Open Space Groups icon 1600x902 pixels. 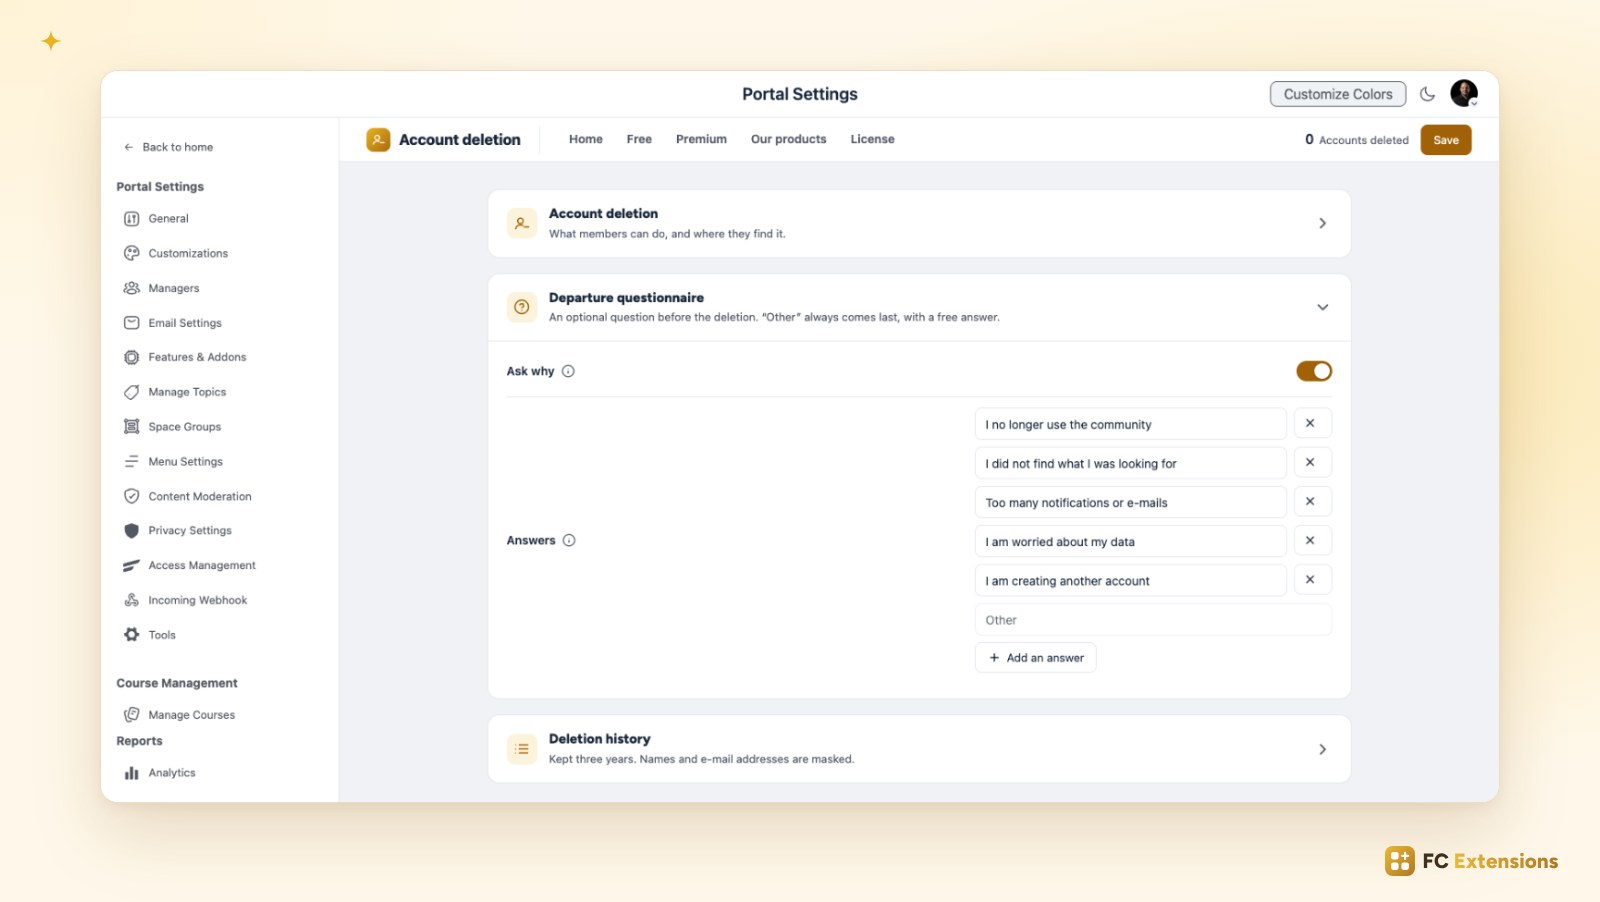pyautogui.click(x=131, y=427)
